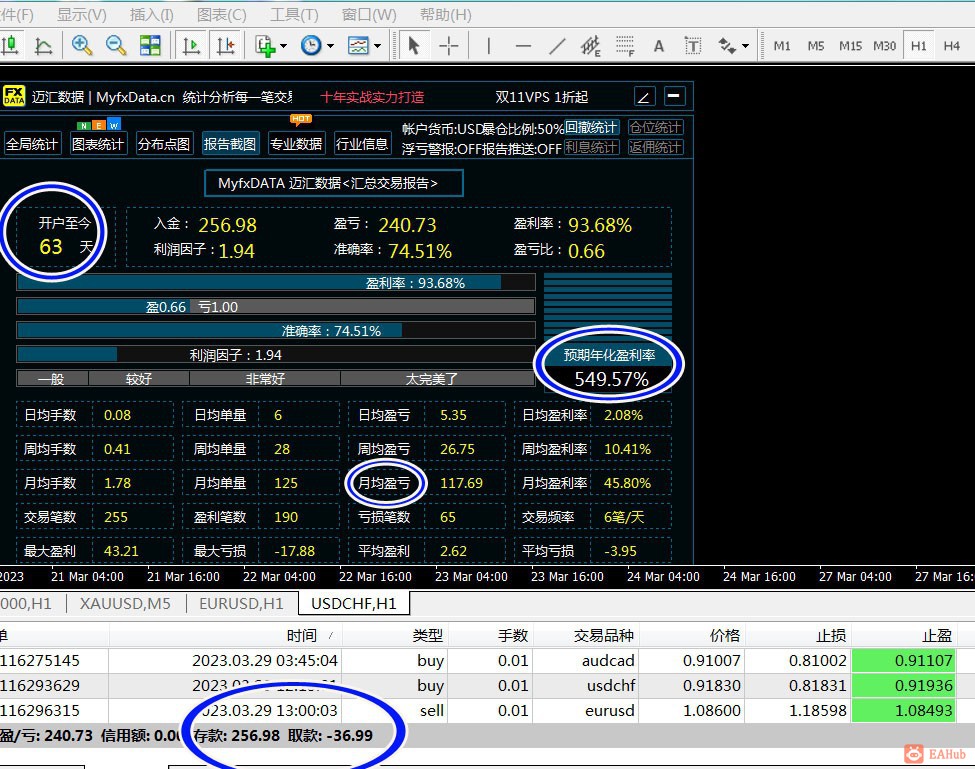The image size is (975, 769).
Task: Switch chart to M15 timeframe
Action: 850,45
